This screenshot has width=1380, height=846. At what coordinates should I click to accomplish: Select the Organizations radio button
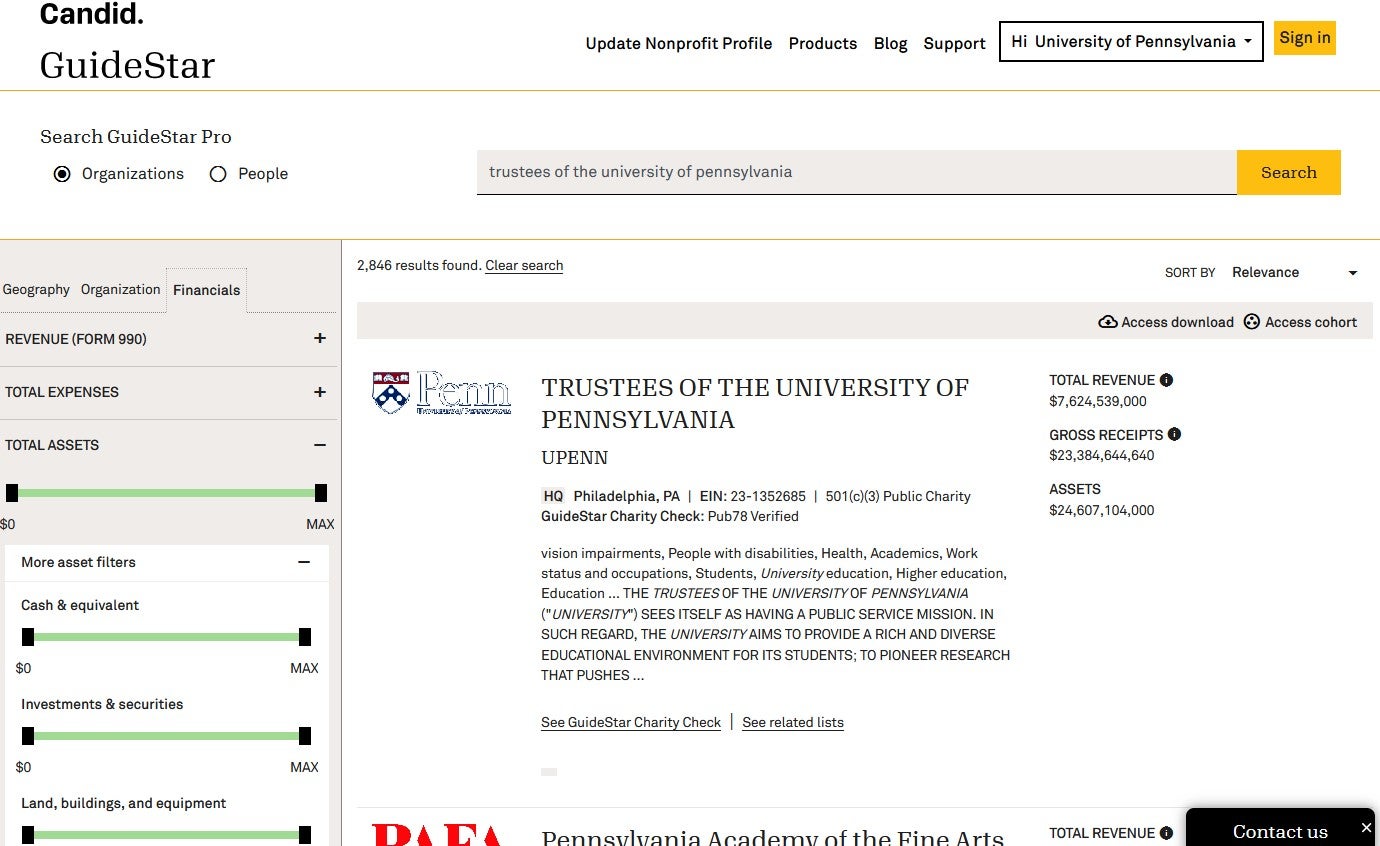pyautogui.click(x=62, y=174)
